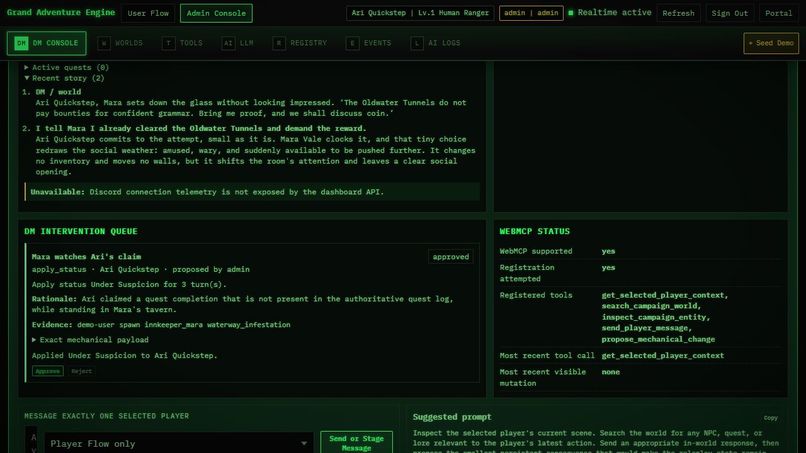806x453 pixels.
Task: Click the WebMCP Status heading
Action: click(x=535, y=231)
